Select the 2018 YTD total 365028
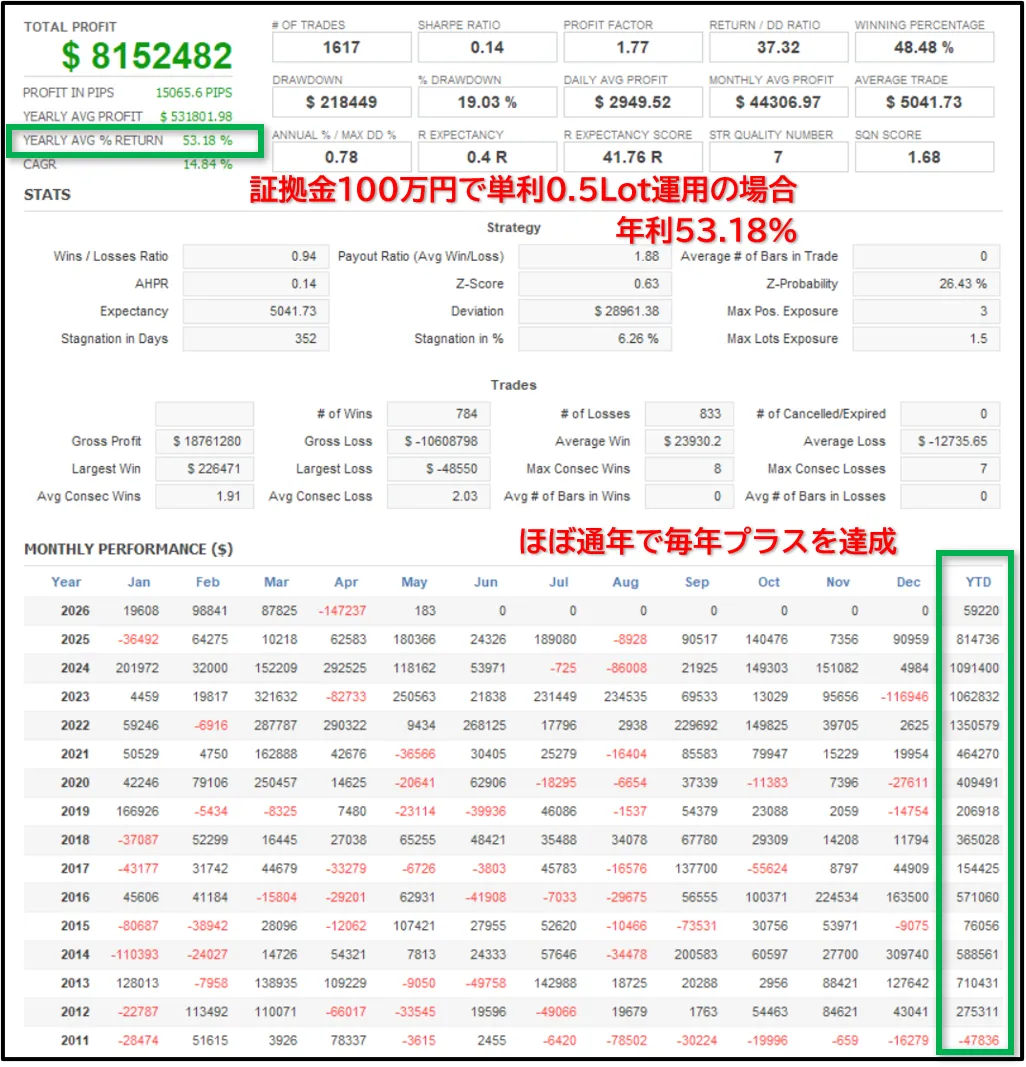1026x1067 pixels. (x=978, y=840)
